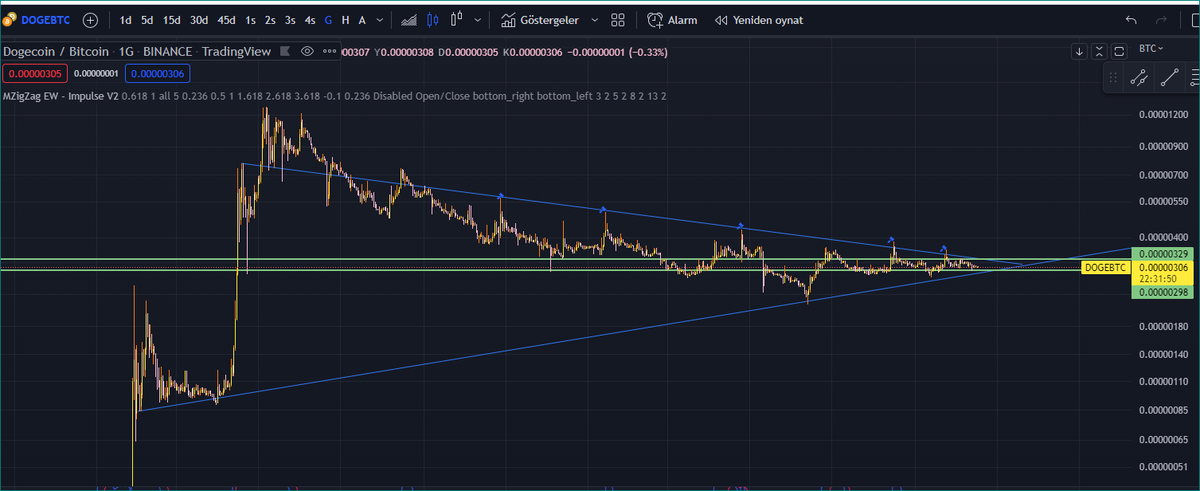Click the collapse arrows button above price scale

tap(1099, 50)
